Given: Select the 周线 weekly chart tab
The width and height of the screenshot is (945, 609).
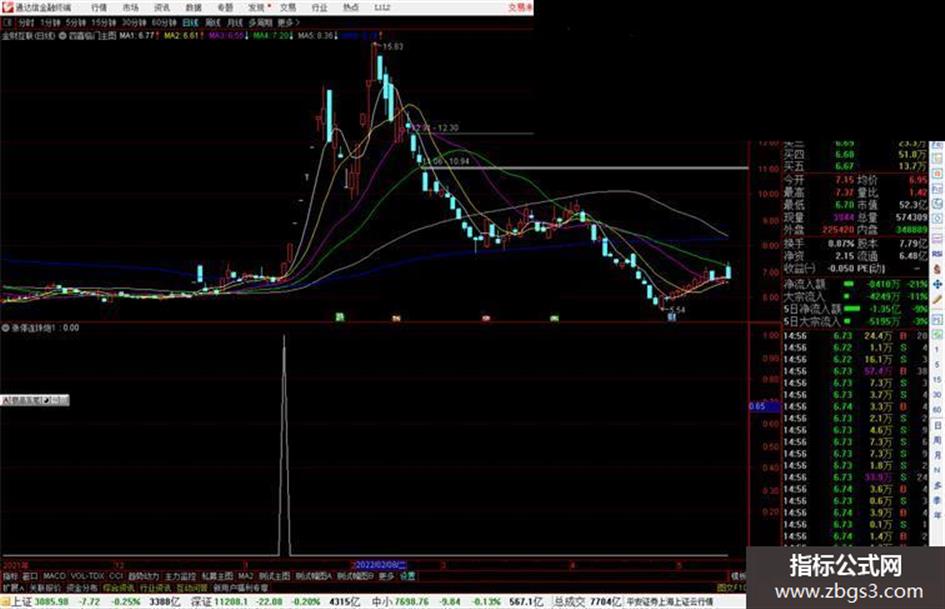Looking at the screenshot, I should pyautogui.click(x=213, y=22).
